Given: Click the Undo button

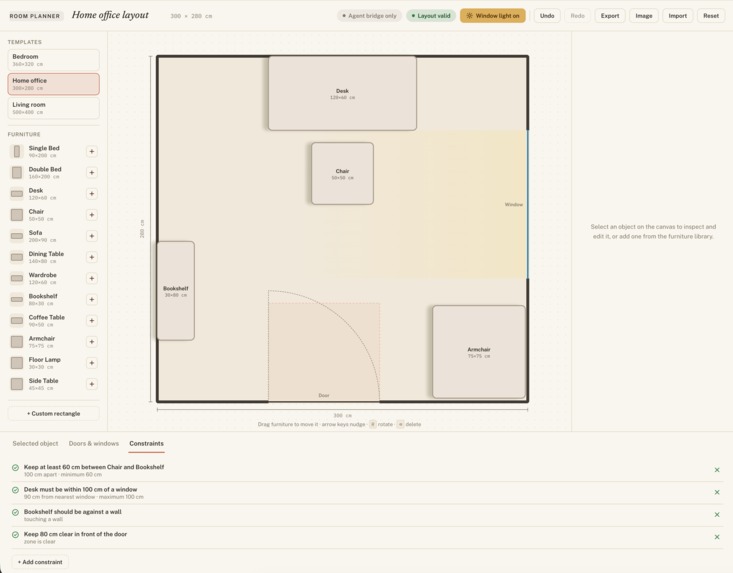Looking at the screenshot, I should coord(547,16).
